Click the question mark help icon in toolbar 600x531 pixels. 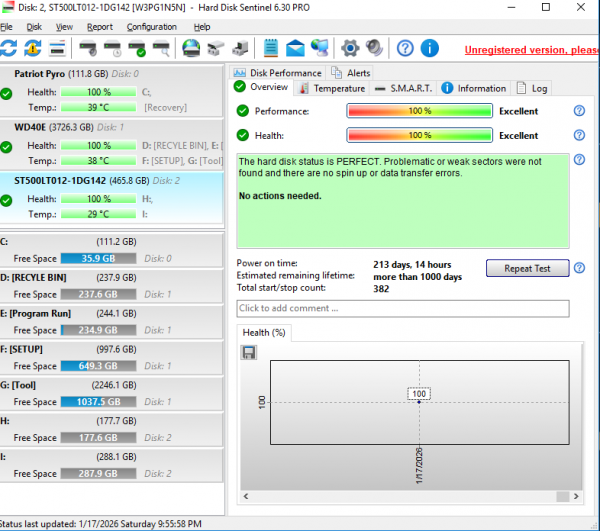pyautogui.click(x=405, y=49)
